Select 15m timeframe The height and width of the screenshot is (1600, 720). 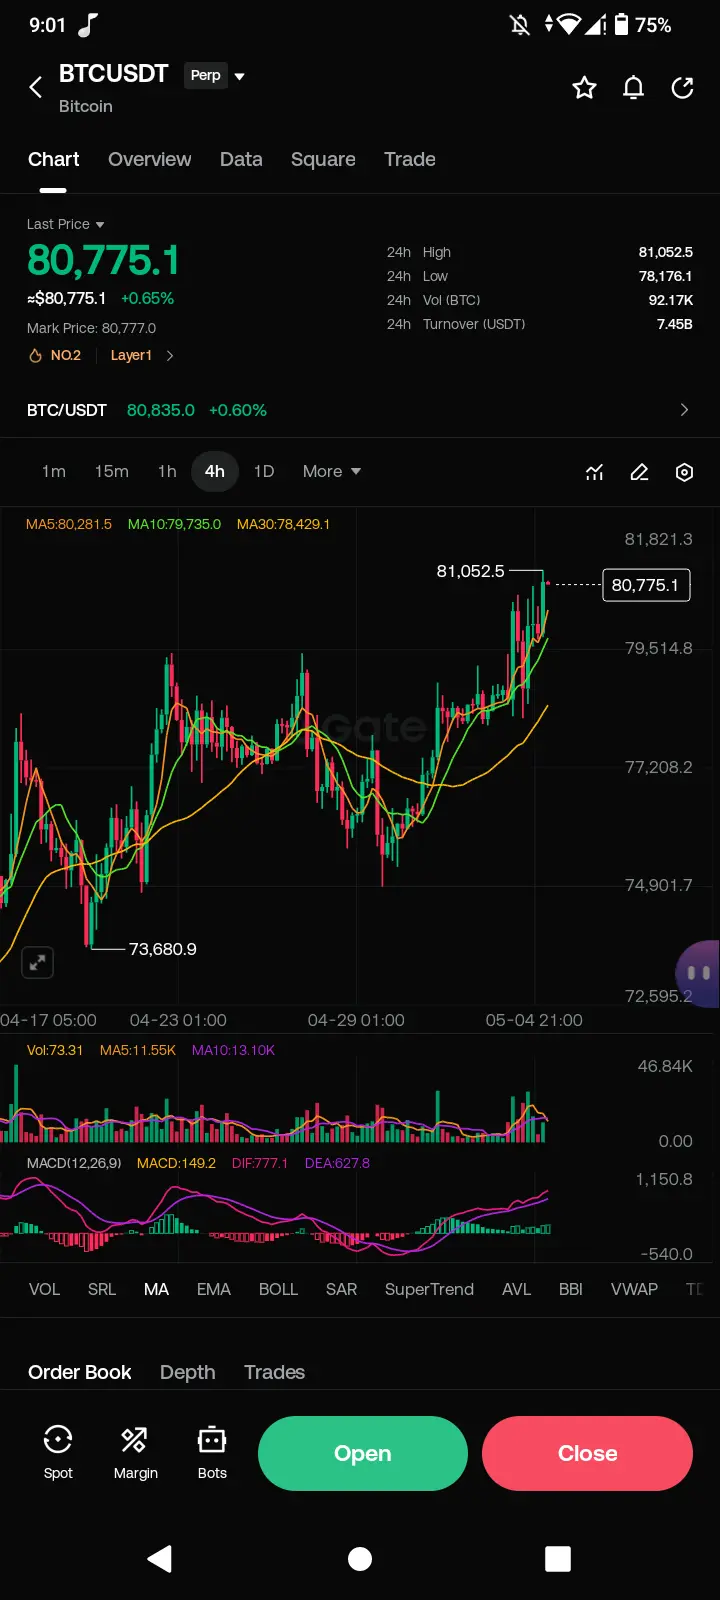click(x=112, y=471)
